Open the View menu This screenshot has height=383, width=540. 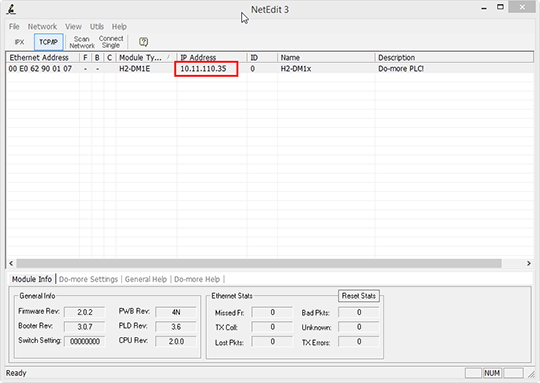[73, 27]
